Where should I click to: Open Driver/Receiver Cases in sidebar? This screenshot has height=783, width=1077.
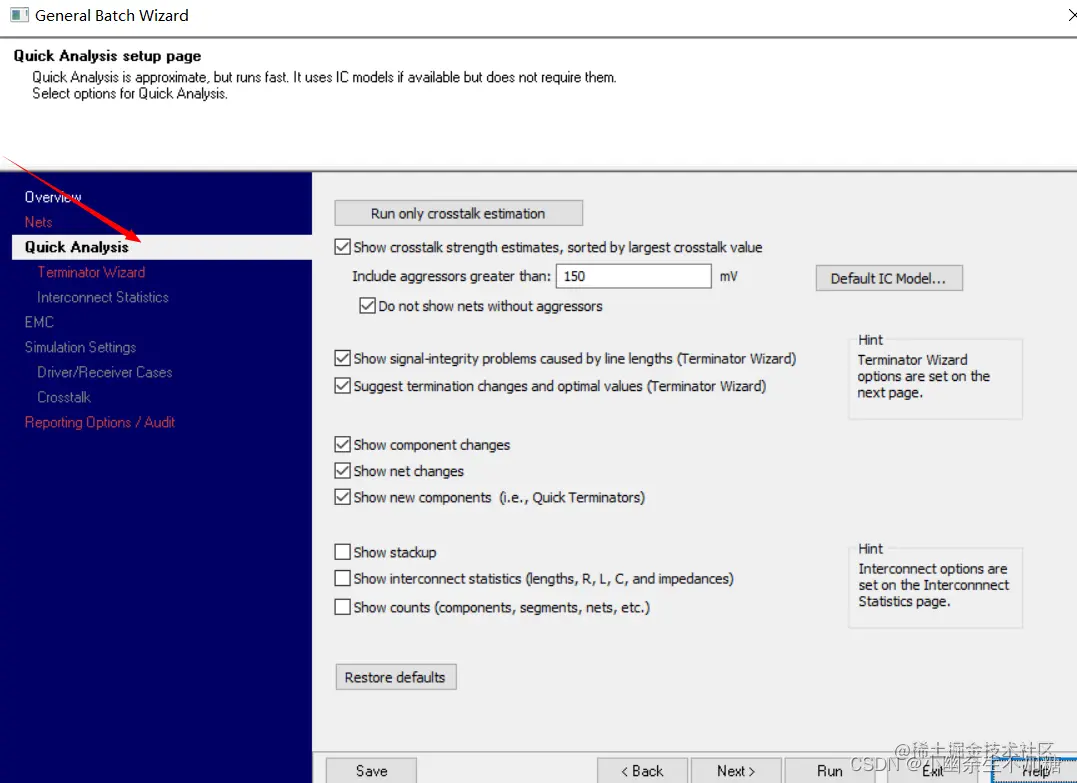click(x=104, y=372)
